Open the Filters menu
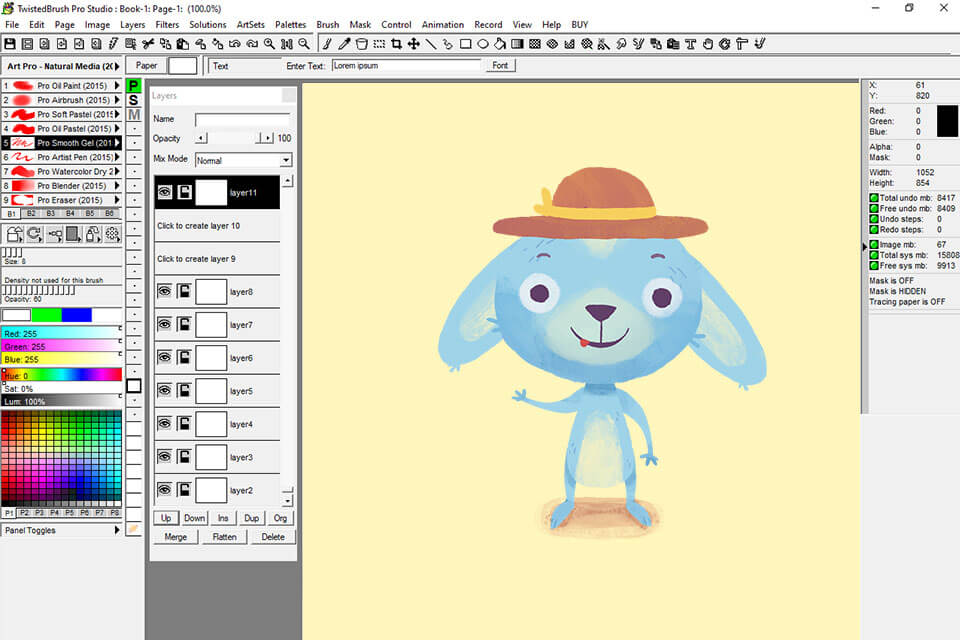Viewport: 960px width, 640px height. point(167,24)
